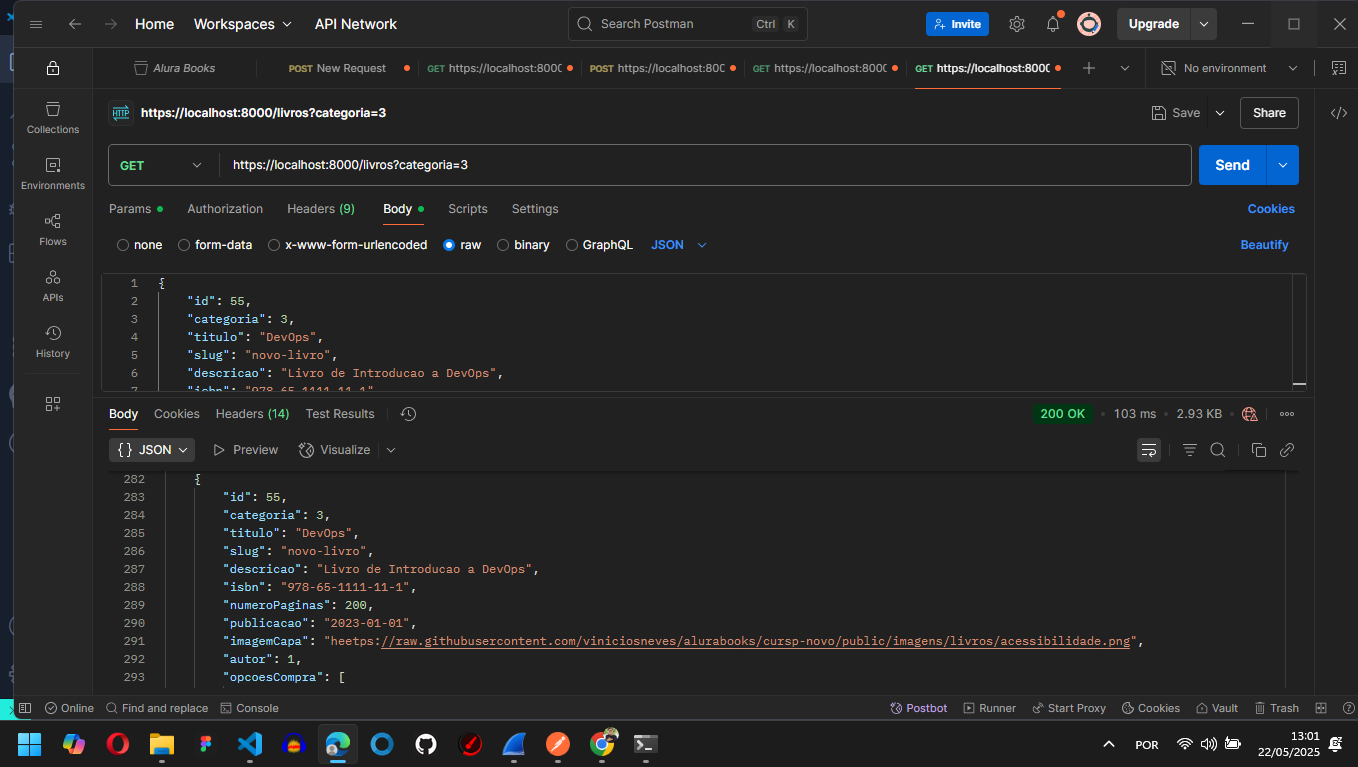Viewport: 1358px width, 767px height.
Task: Toggle the sidebar layout icon in status bar
Action: [25, 708]
